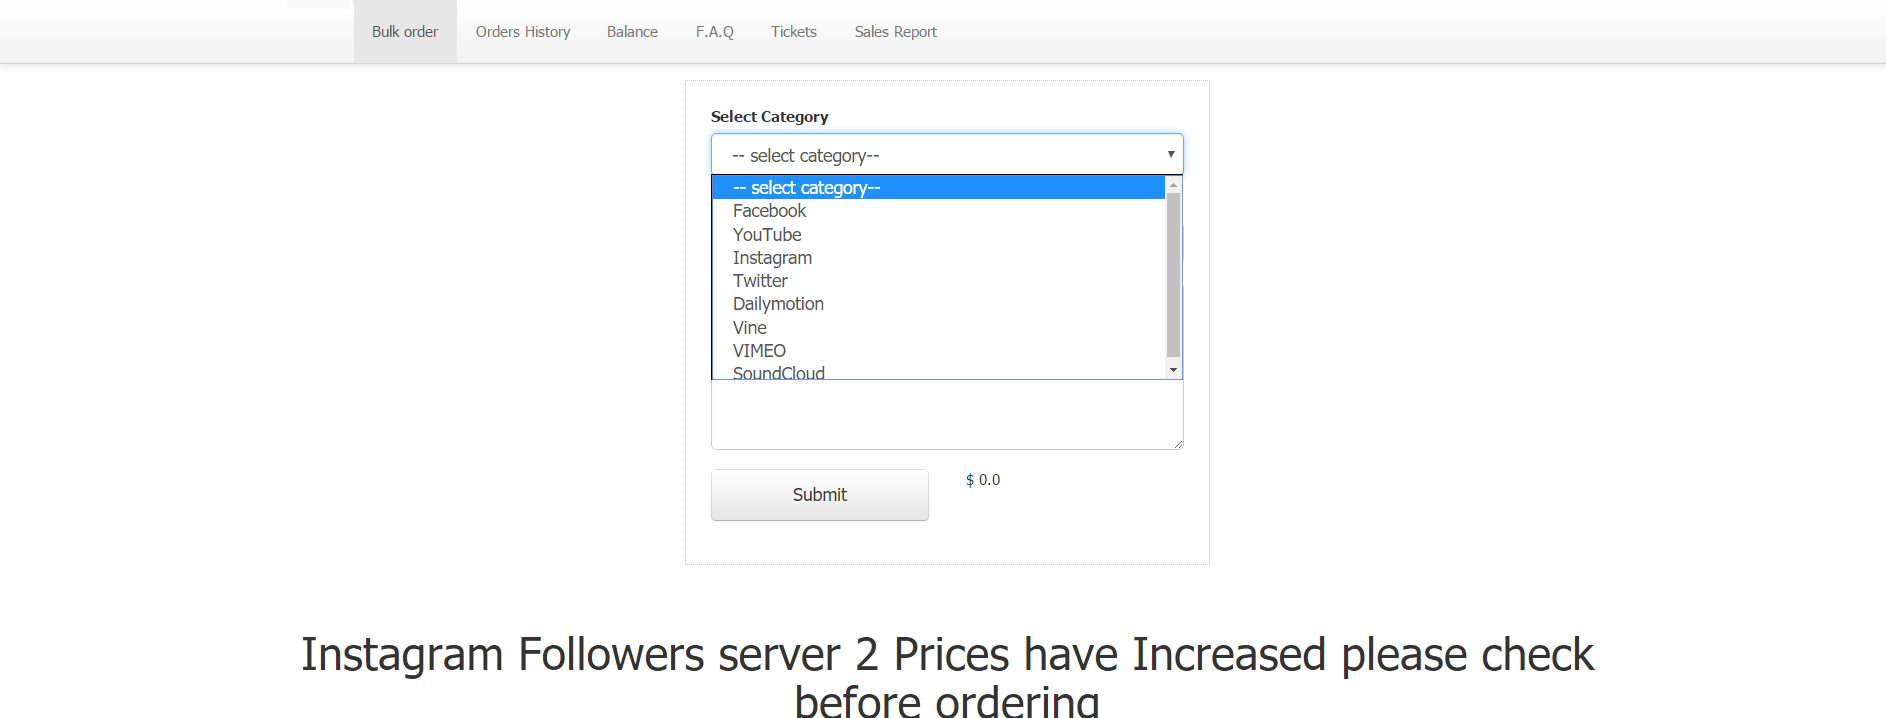The height and width of the screenshot is (718, 1886).
Task: Click the dropdown list scroll down arrow
Action: pyautogui.click(x=1174, y=370)
